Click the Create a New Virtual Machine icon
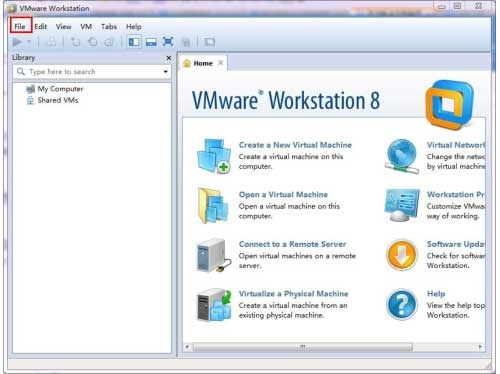 (x=214, y=156)
